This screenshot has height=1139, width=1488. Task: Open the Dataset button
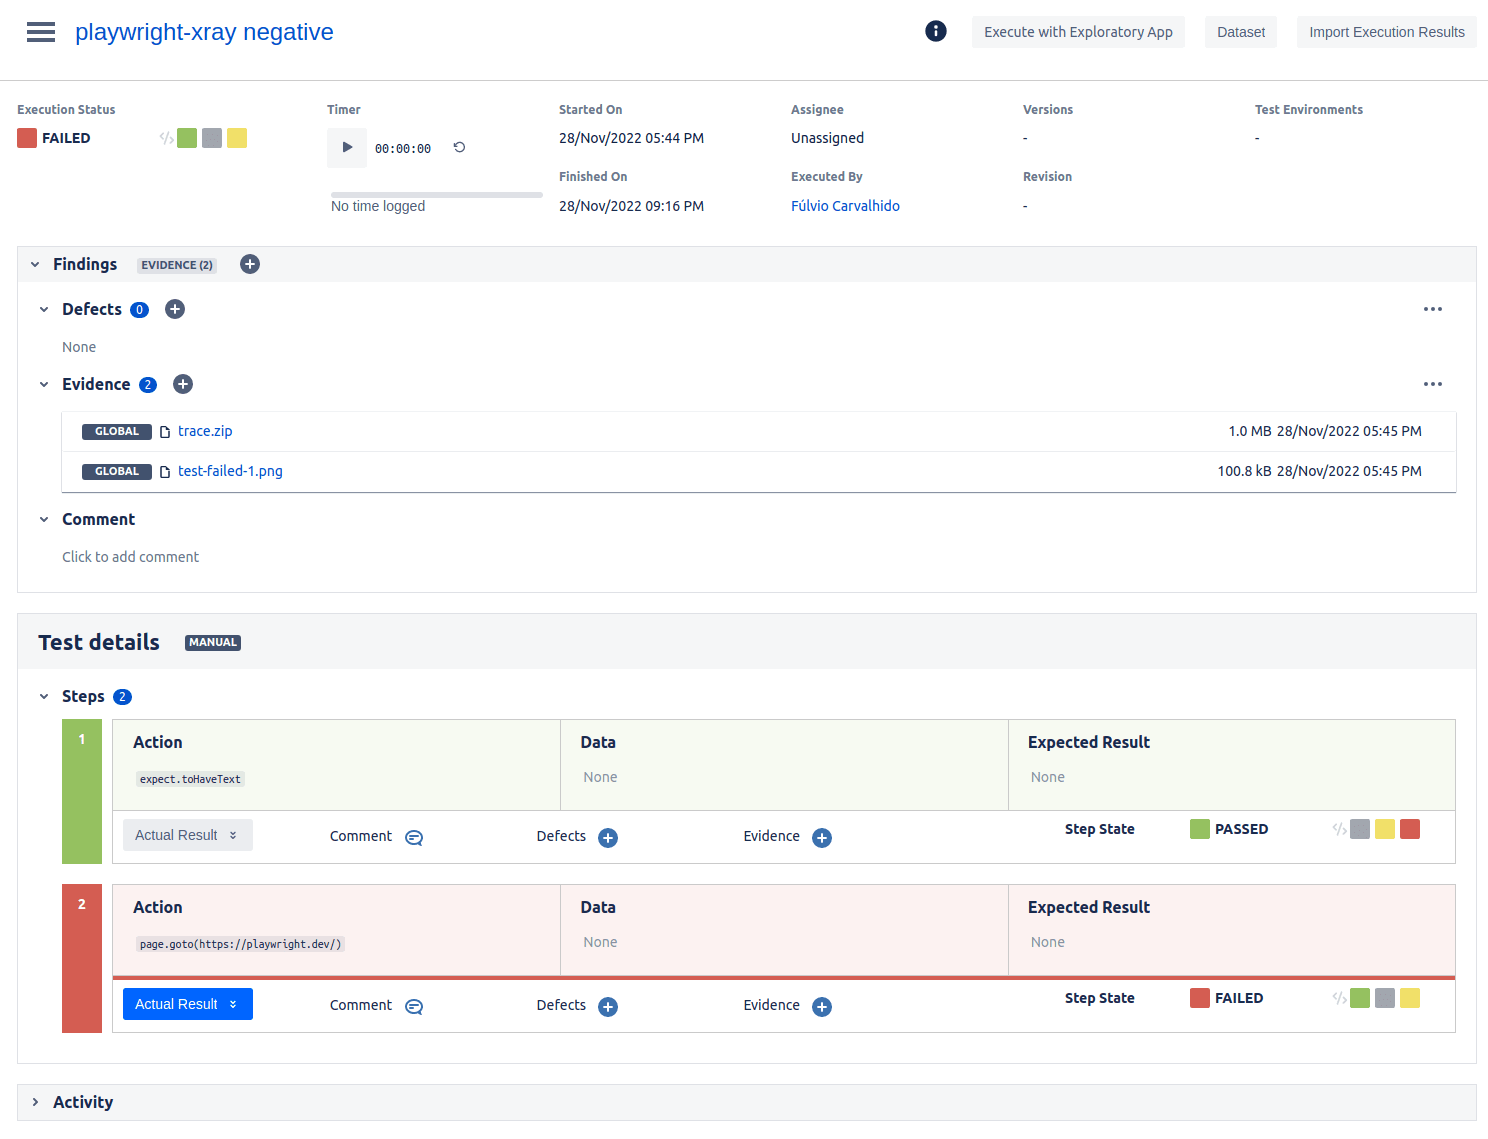pos(1241,32)
